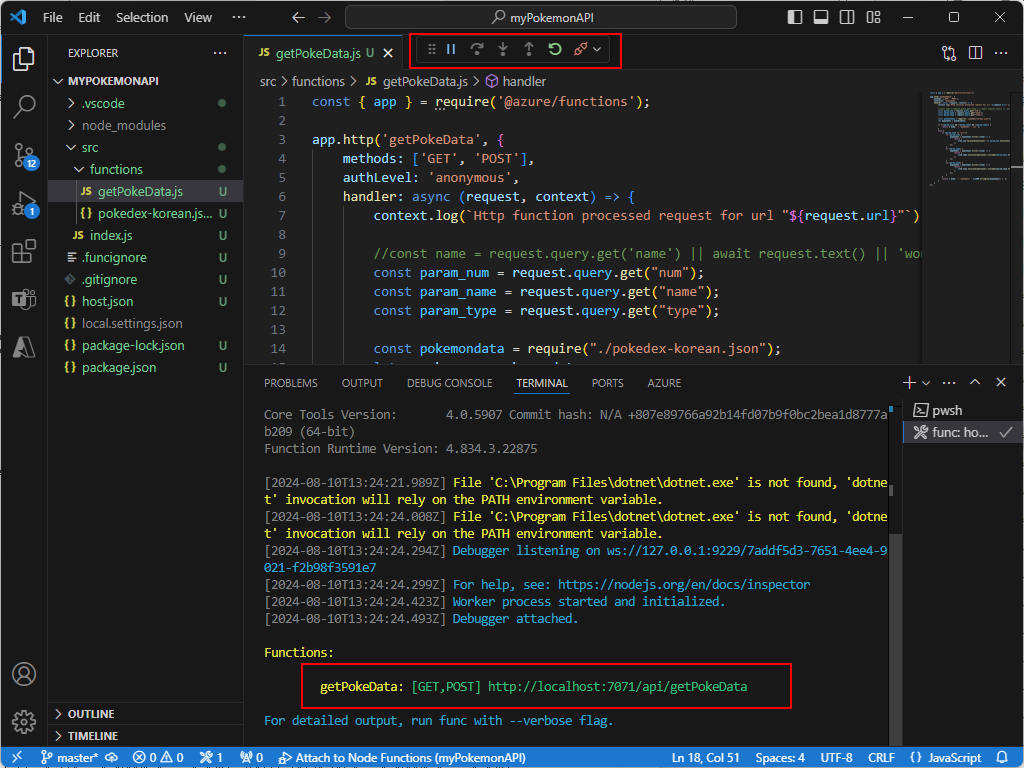Open the View menu
The width and height of the screenshot is (1024, 768).
(198, 18)
